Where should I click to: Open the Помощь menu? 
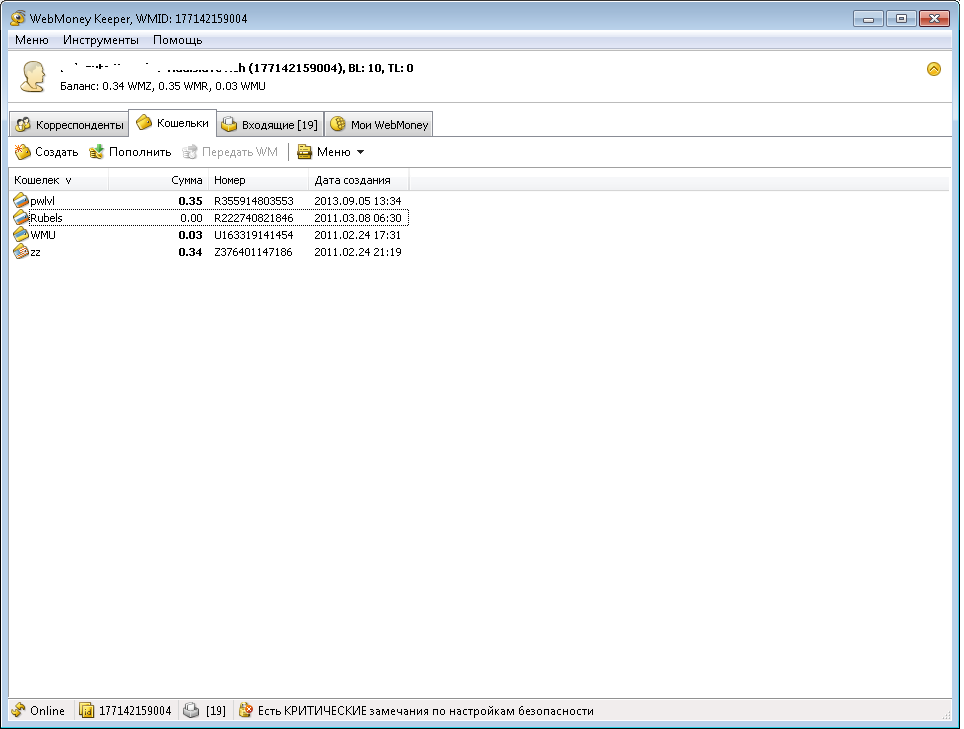(178, 40)
